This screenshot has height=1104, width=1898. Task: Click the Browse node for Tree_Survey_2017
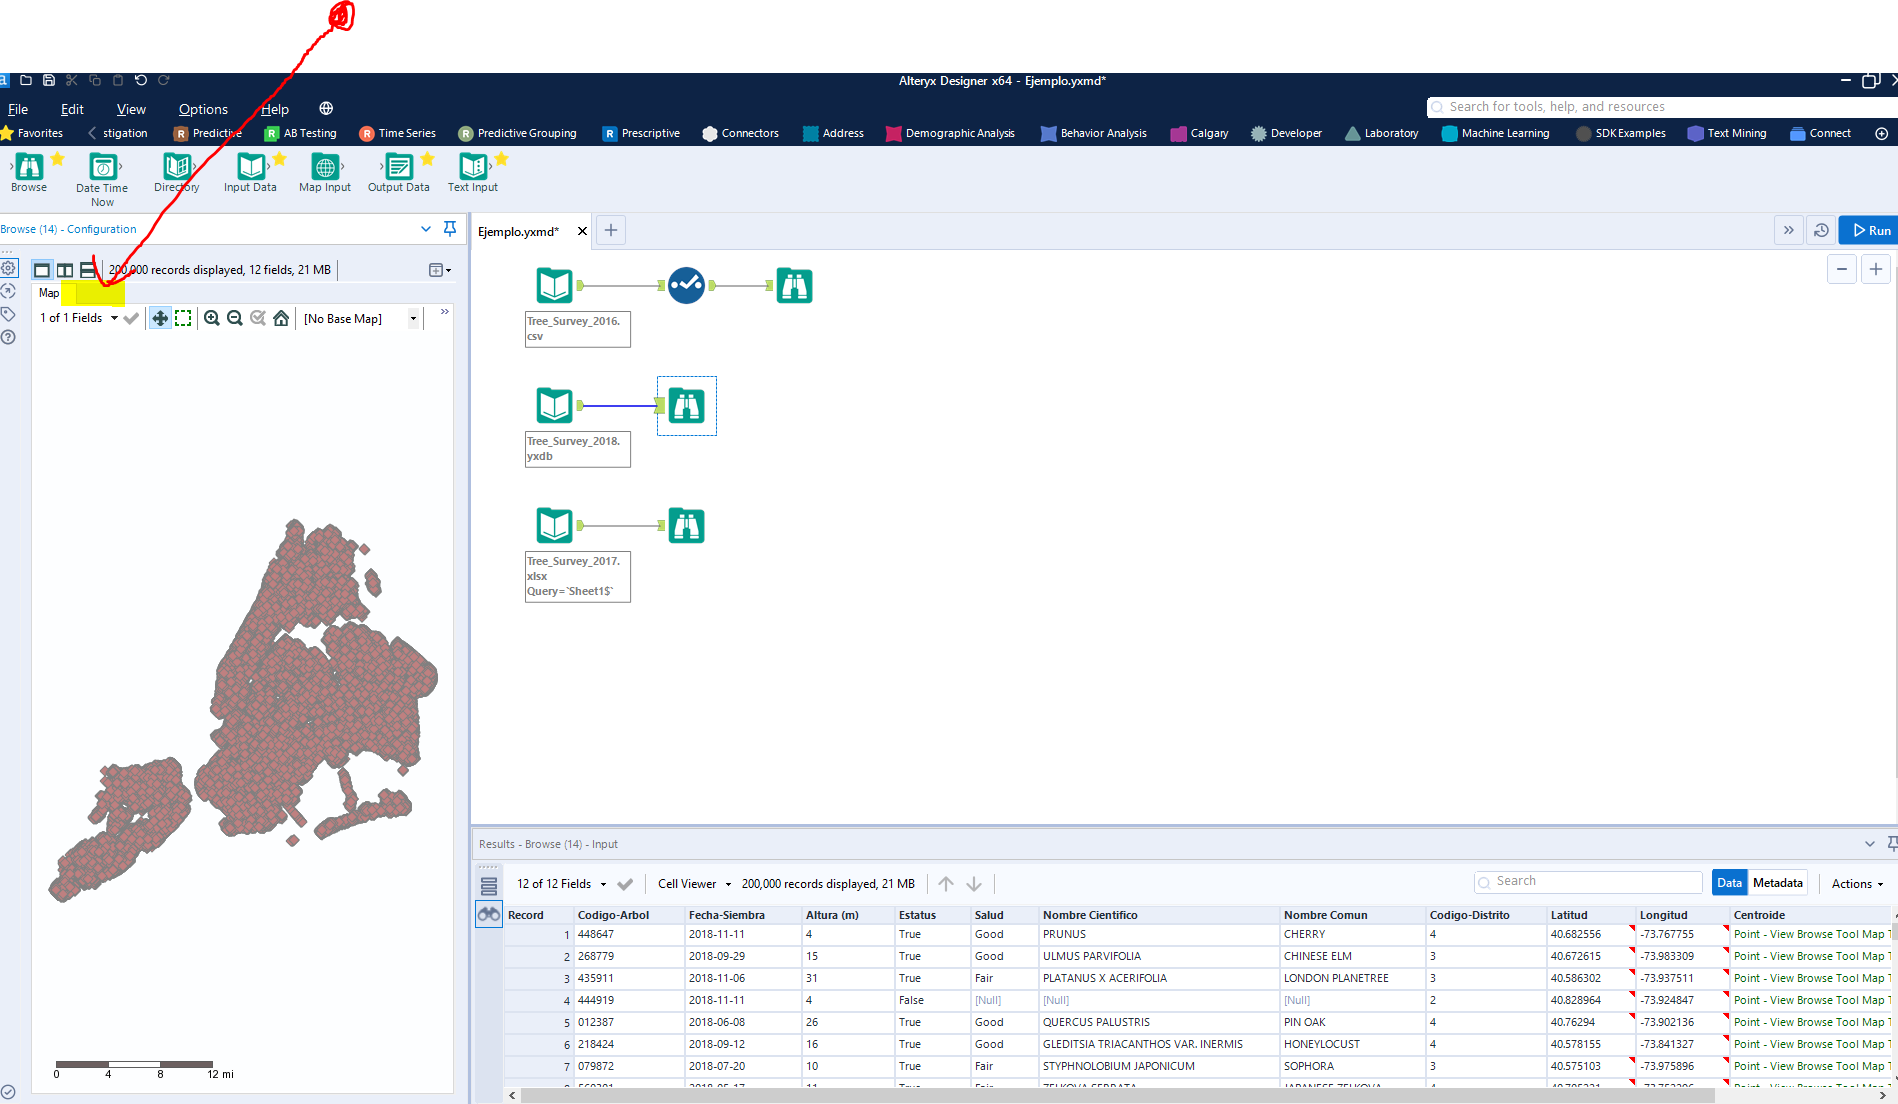pos(687,525)
